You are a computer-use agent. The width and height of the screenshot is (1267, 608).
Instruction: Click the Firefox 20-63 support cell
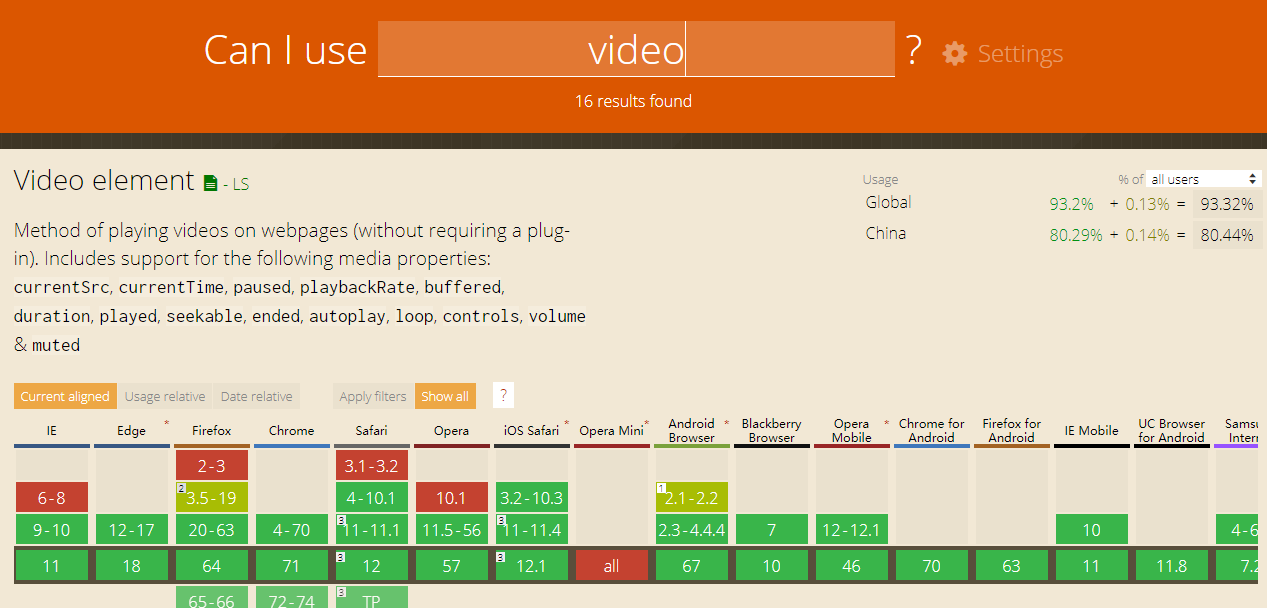[212, 529]
